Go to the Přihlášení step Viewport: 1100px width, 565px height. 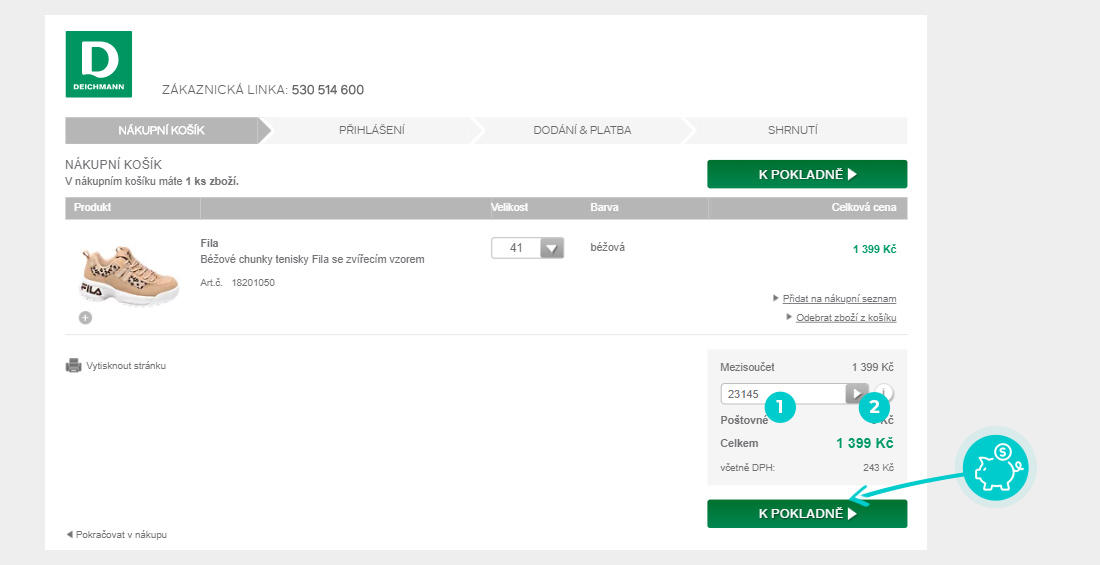371,131
